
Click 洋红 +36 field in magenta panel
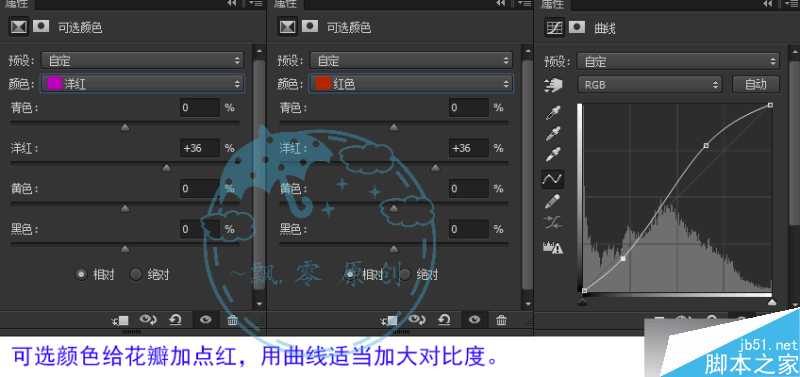tap(200, 148)
